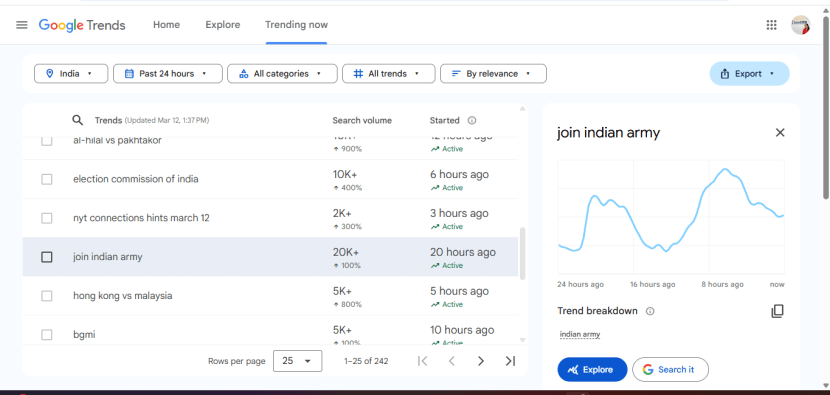Image resolution: width=830 pixels, height=395 pixels.
Task: Switch to the Explore tab
Action: click(x=223, y=25)
